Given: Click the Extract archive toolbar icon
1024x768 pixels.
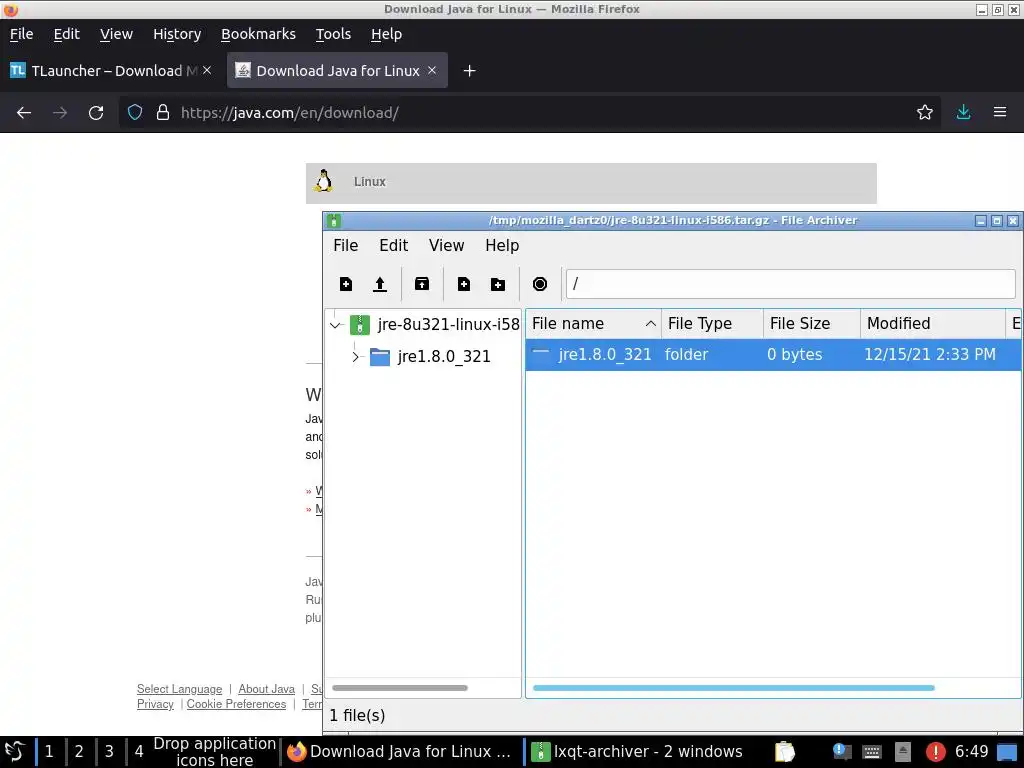Looking at the screenshot, I should click(x=422, y=284).
